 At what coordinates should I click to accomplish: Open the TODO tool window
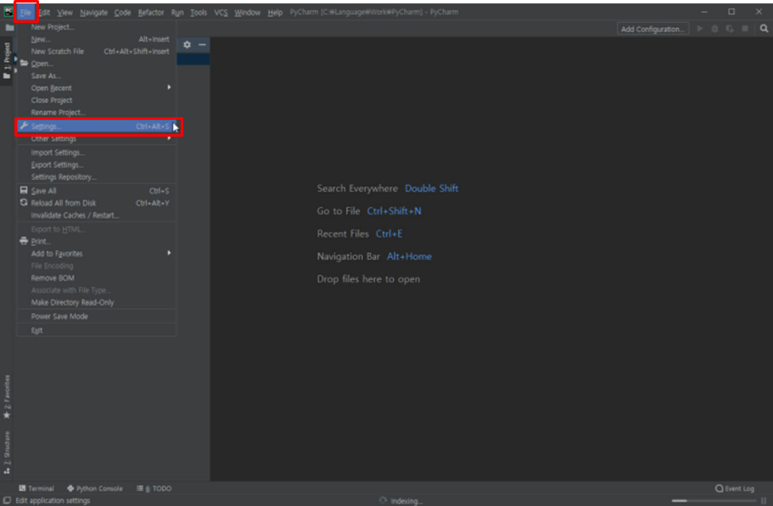[154, 488]
